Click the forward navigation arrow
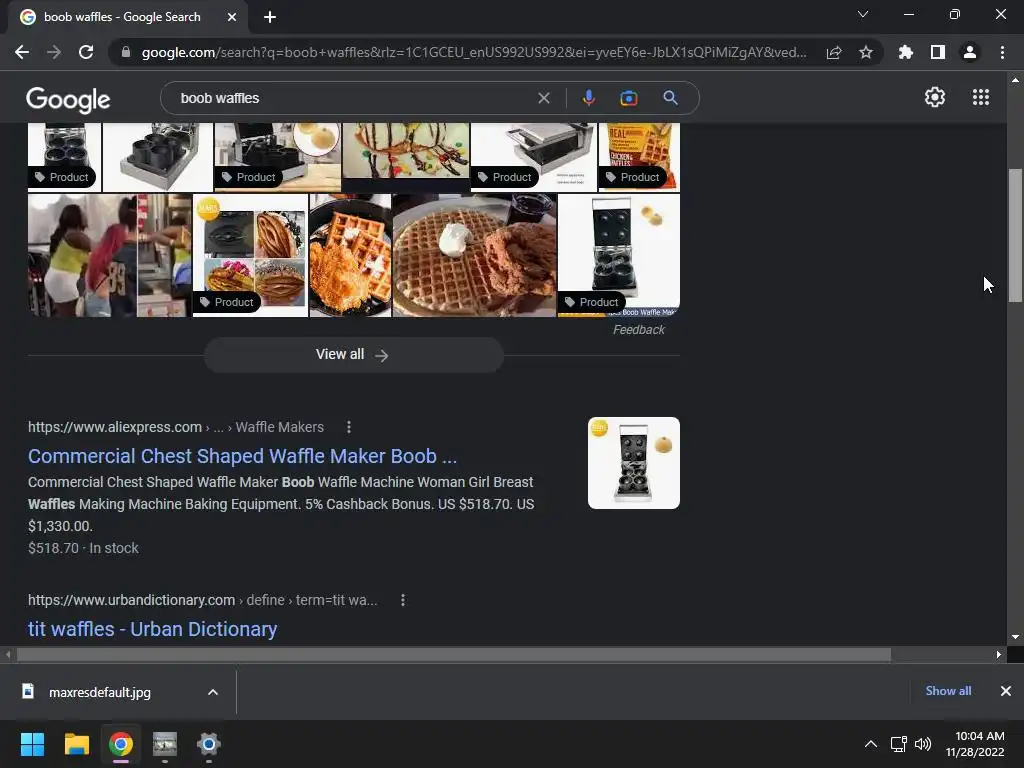This screenshot has width=1024, height=768. [x=54, y=52]
